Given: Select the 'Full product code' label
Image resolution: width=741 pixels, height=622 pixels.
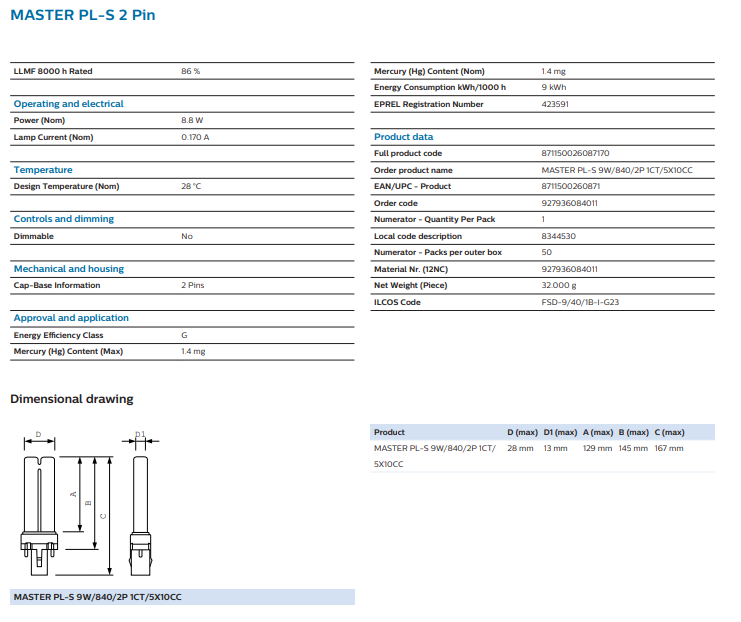Looking at the screenshot, I should pos(408,154).
